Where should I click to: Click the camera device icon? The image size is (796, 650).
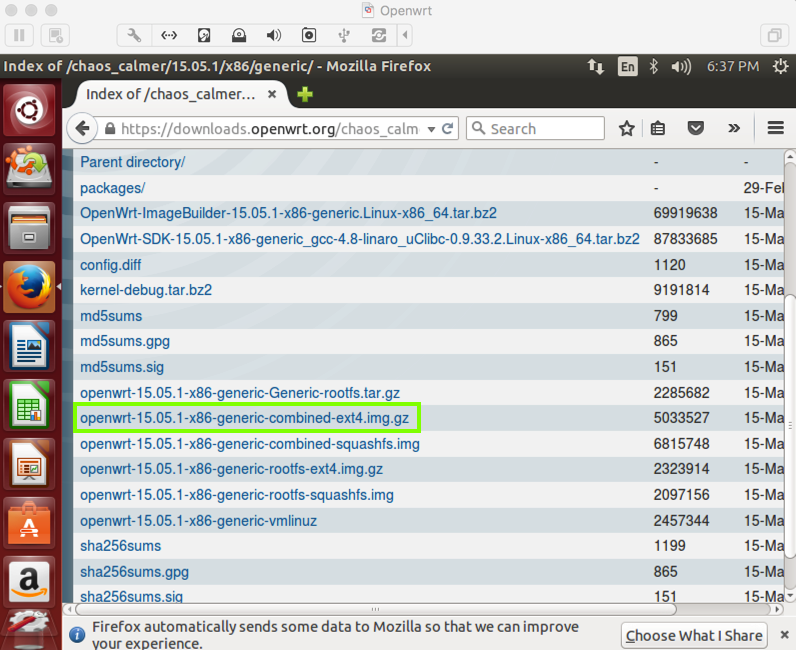click(x=309, y=35)
